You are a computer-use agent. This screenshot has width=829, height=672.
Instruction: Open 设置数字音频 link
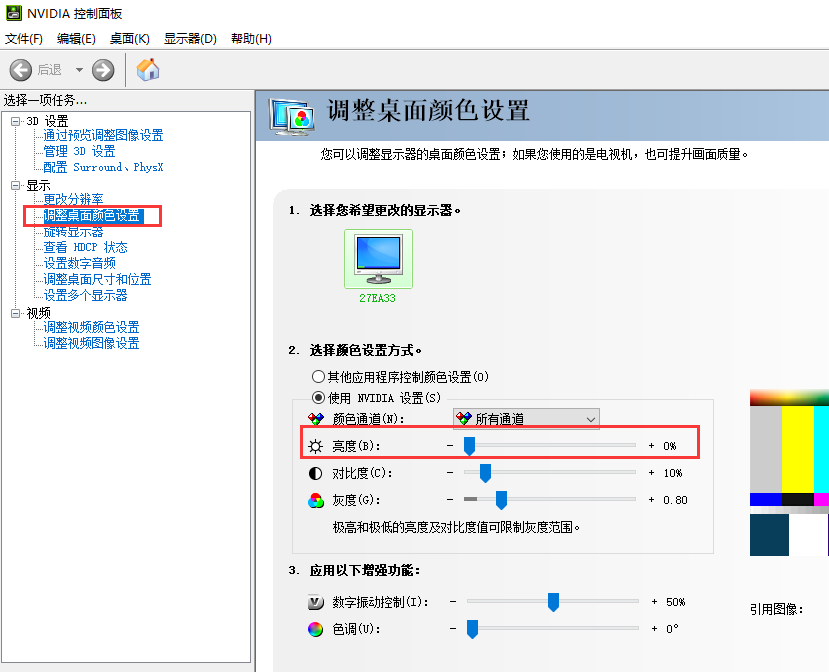(79, 263)
